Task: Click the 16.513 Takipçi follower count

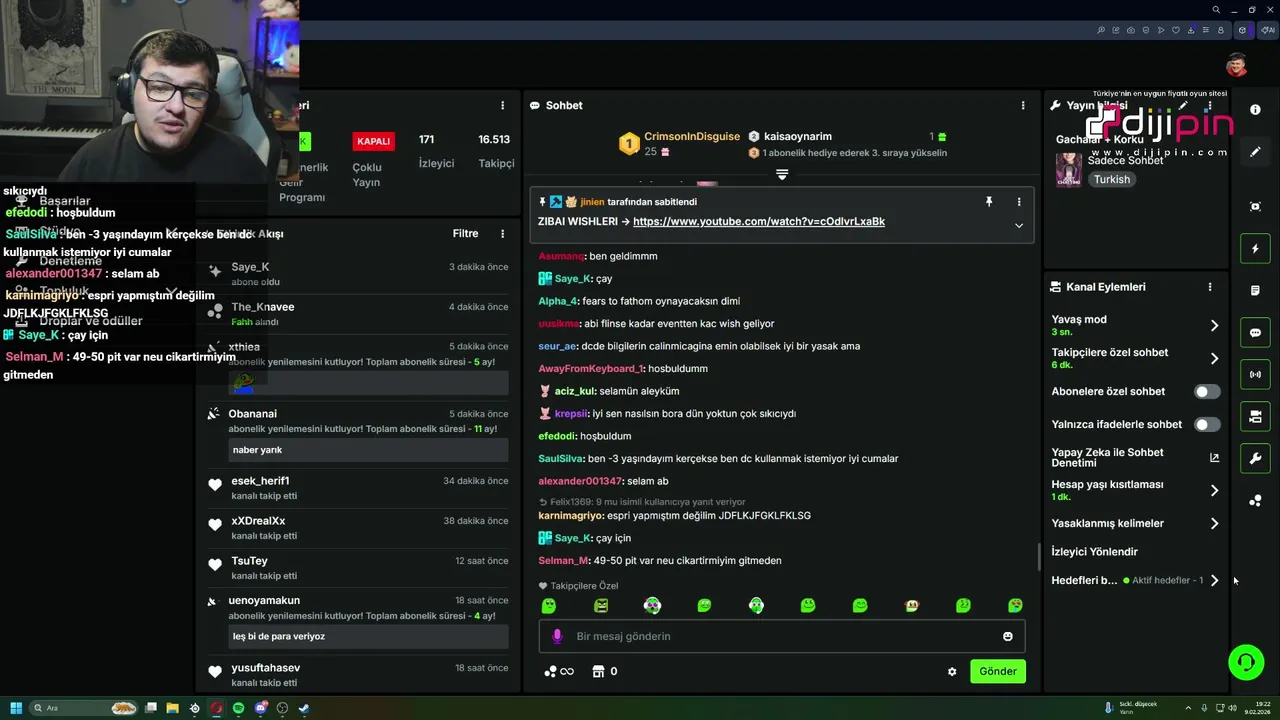Action: [x=495, y=151]
